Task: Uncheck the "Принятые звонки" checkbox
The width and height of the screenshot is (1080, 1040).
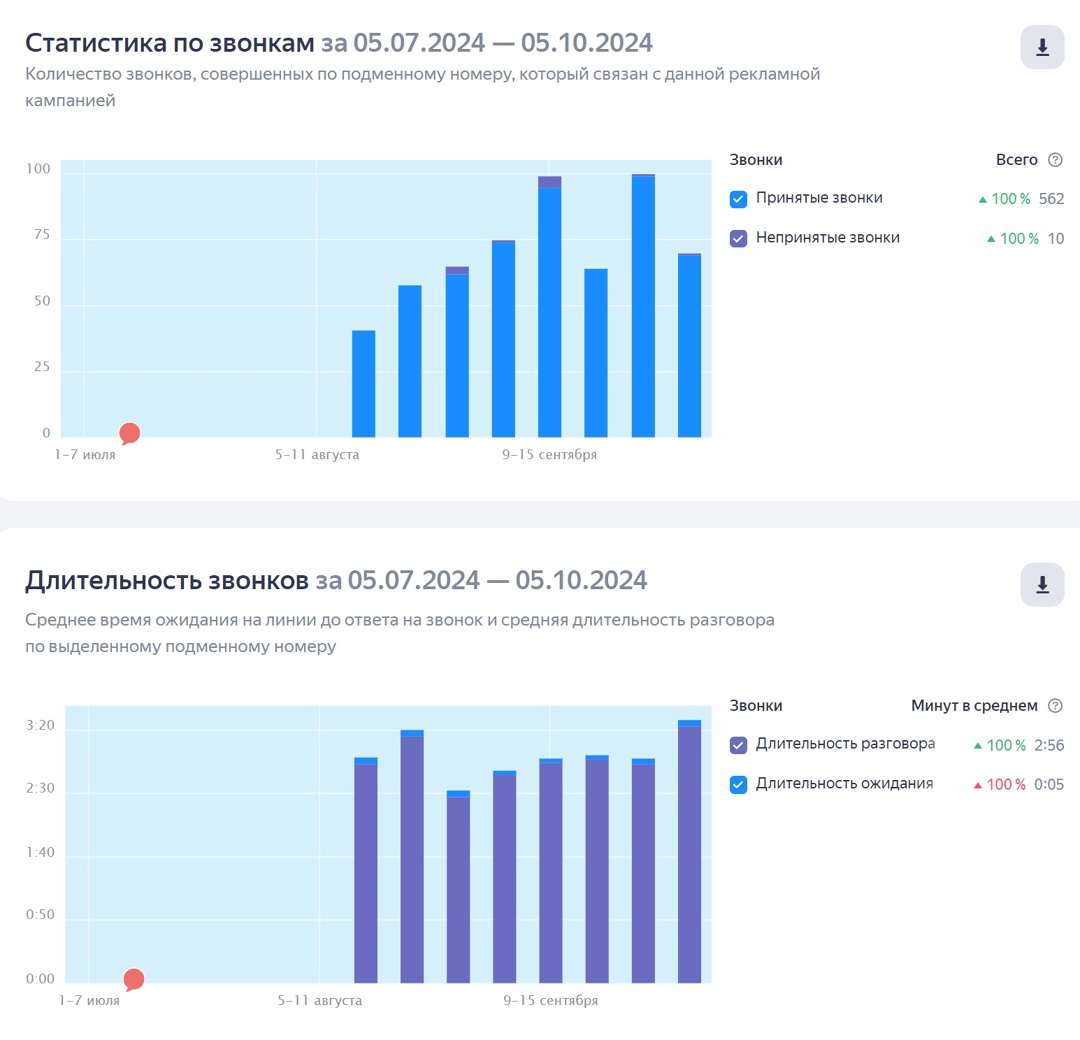Action: coord(739,199)
